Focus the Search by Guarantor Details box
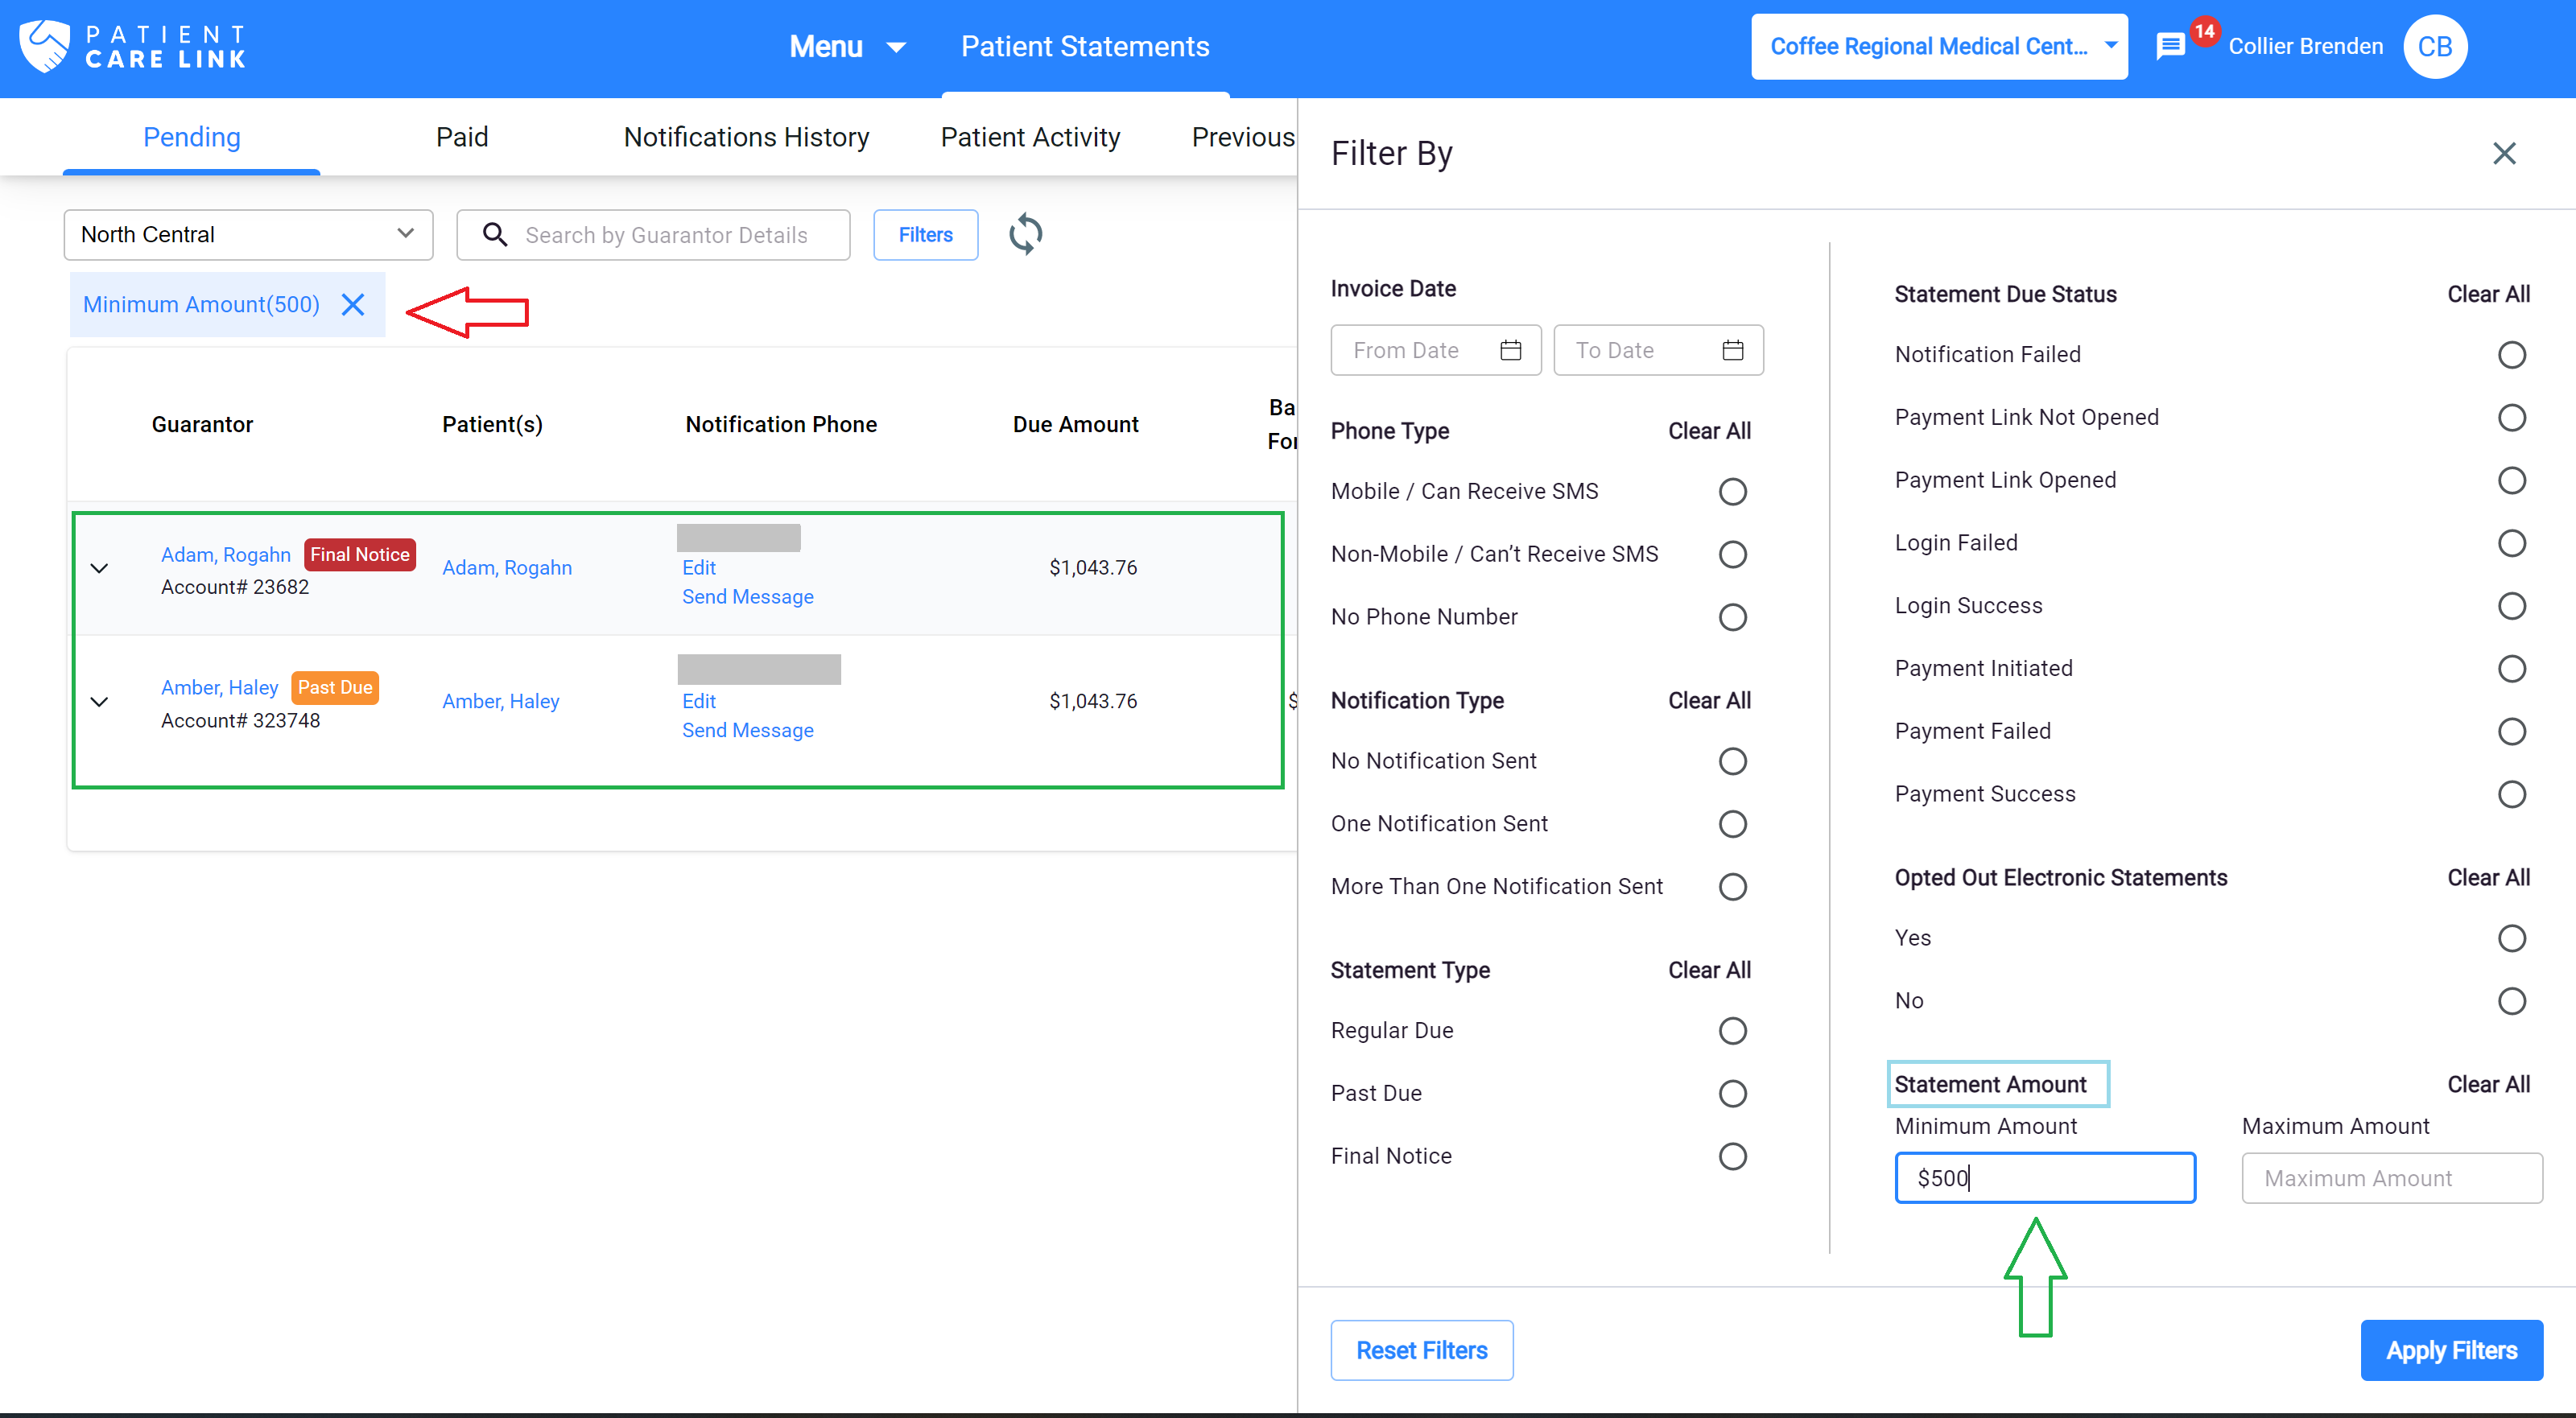 point(653,234)
